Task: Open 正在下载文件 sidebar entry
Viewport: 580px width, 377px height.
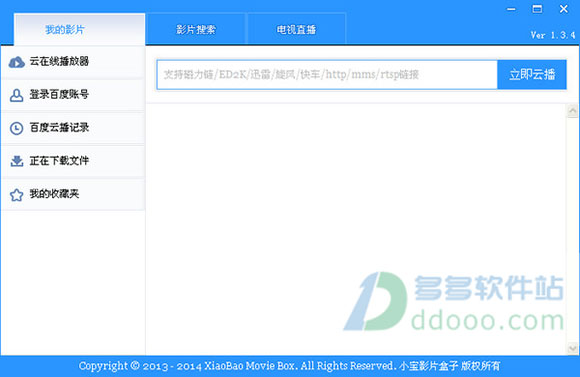Action: (x=73, y=161)
